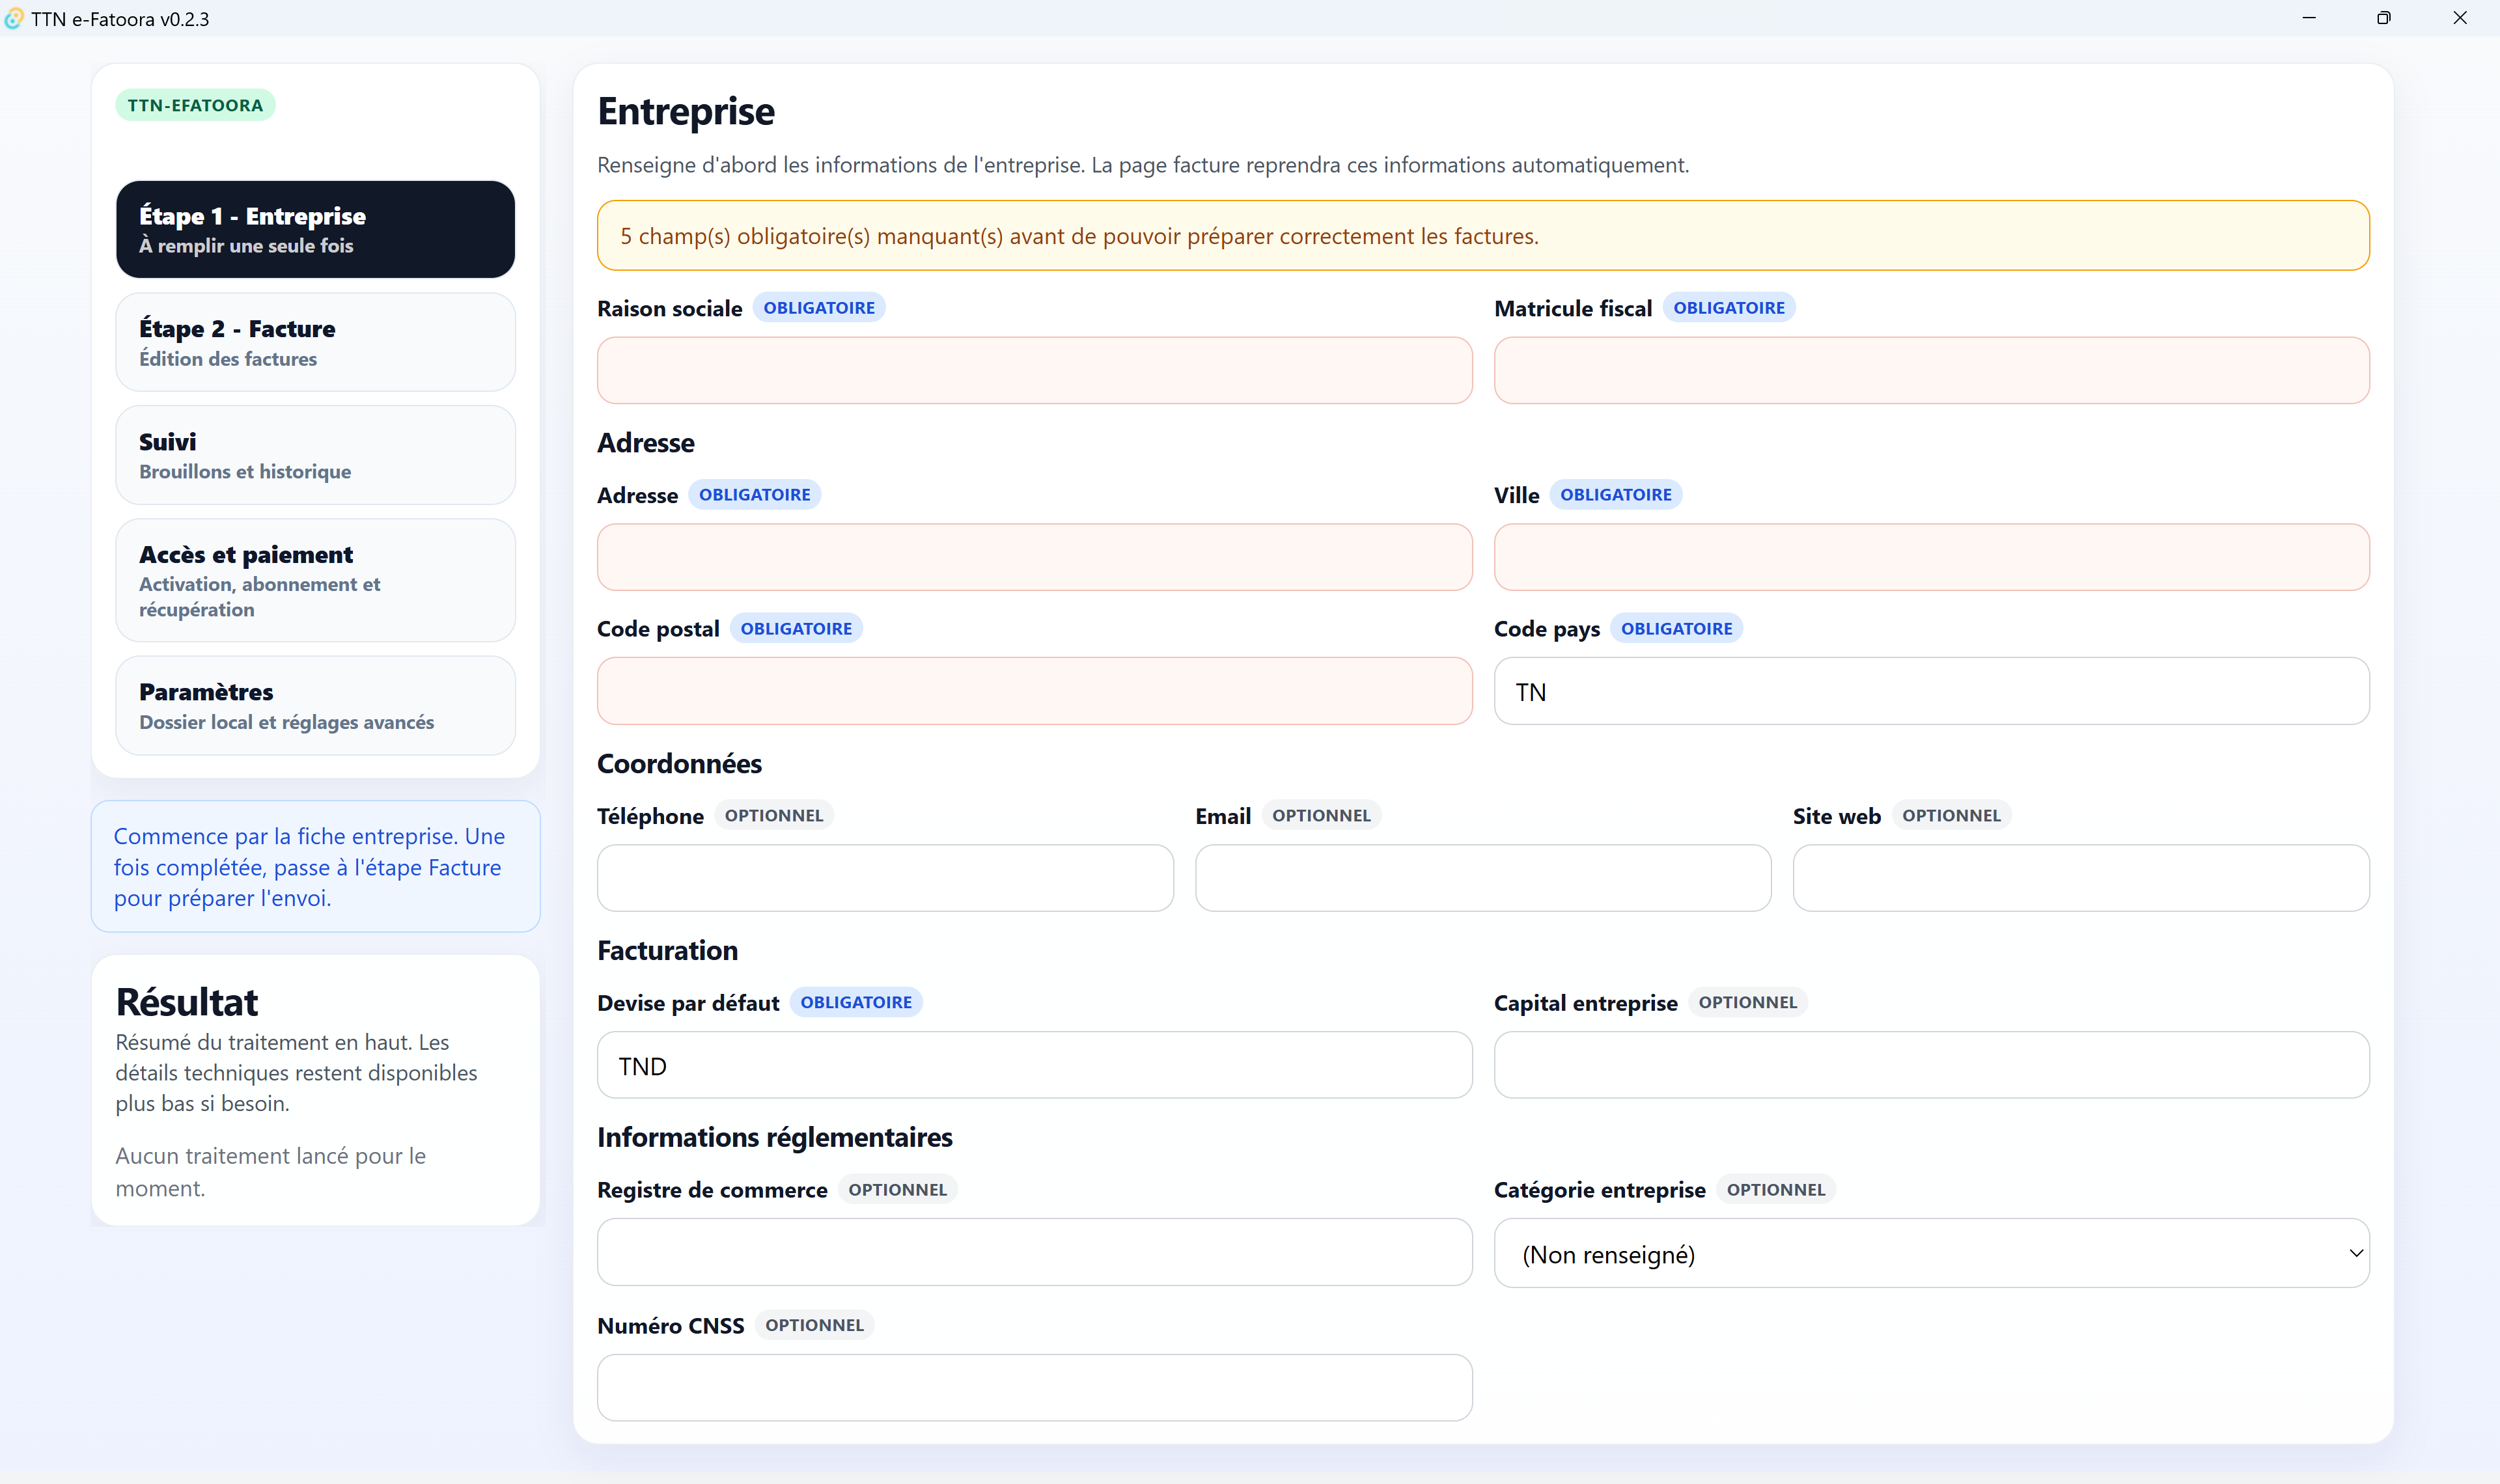This screenshot has height=1484, width=2500.
Task: Click the Capital entreprise field
Action: [1929, 1064]
